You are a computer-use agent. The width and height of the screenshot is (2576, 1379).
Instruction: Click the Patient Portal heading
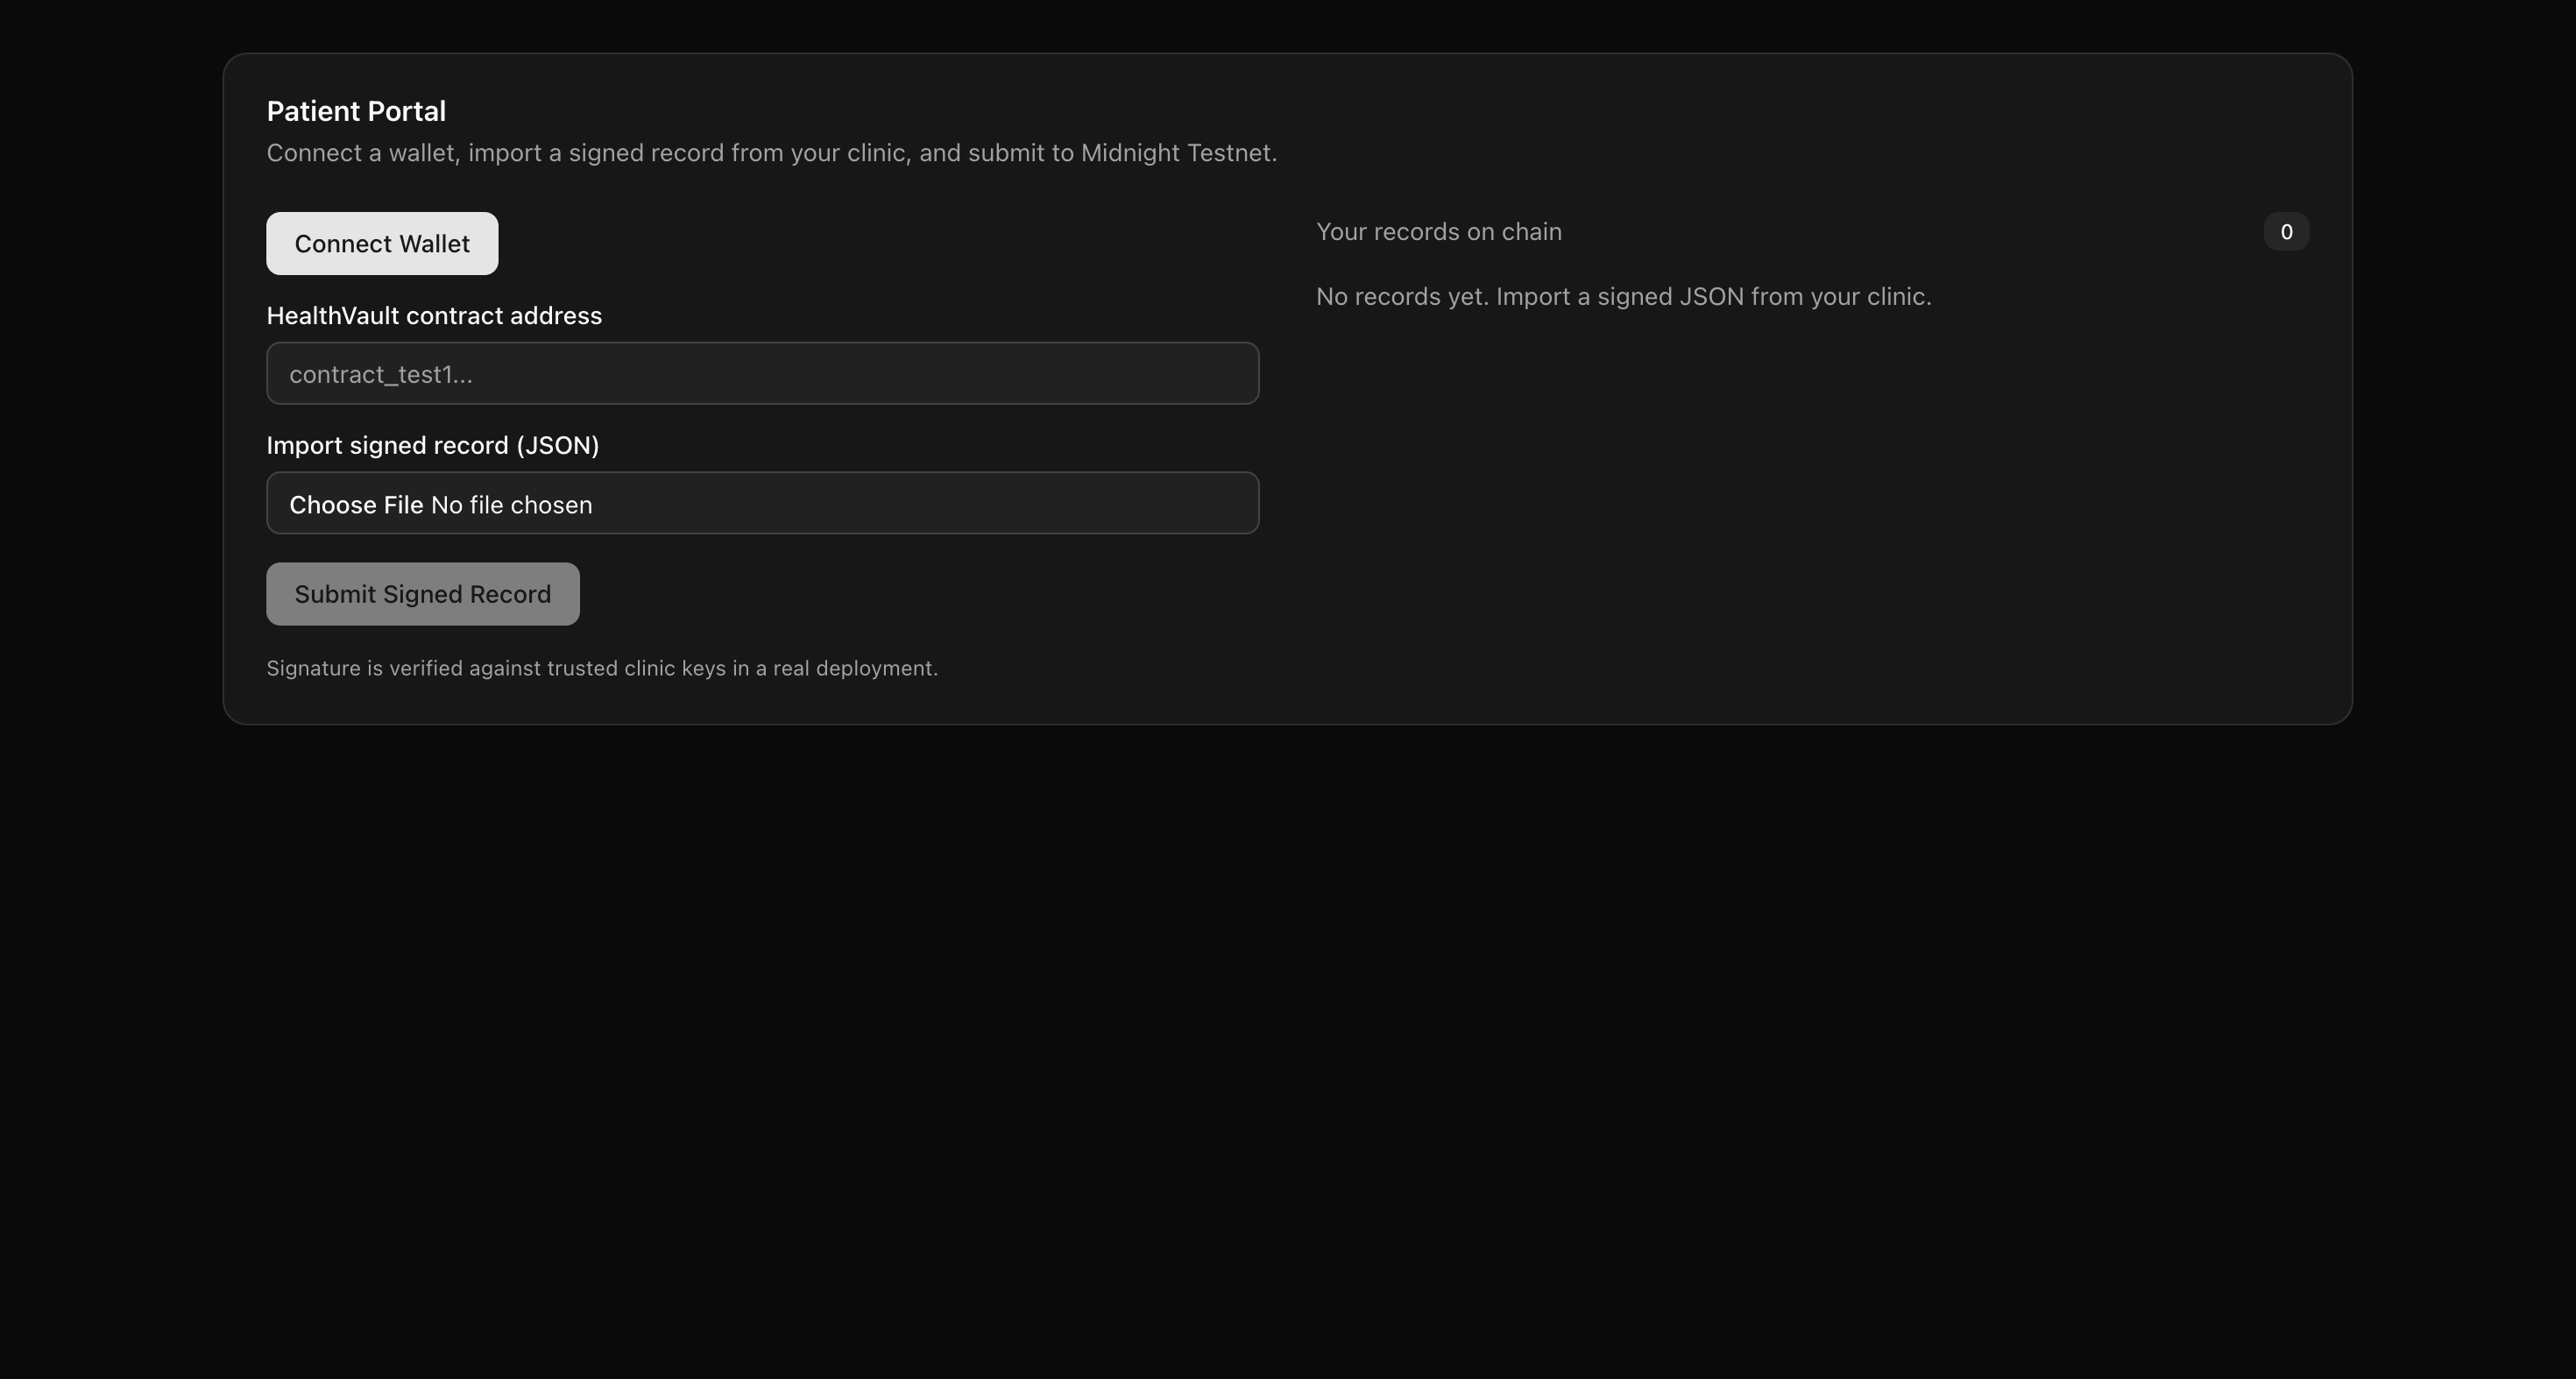coord(355,111)
